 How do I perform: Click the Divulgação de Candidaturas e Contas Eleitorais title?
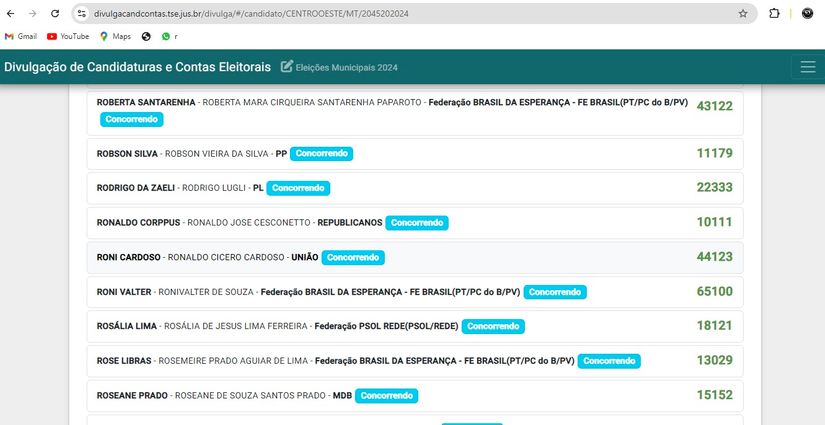click(x=137, y=67)
